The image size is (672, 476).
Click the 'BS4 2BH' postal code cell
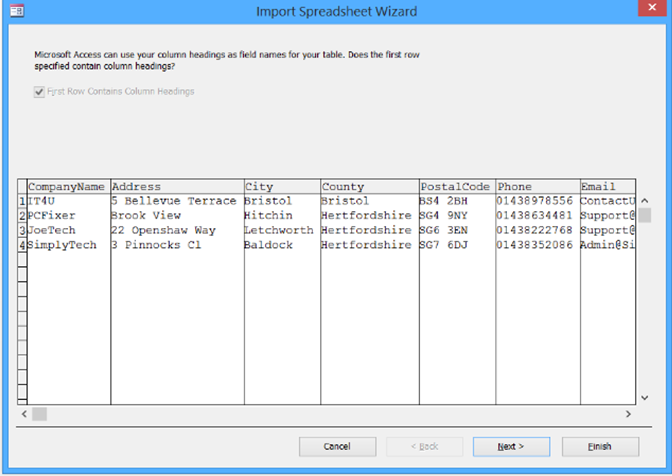pyautogui.click(x=457, y=201)
